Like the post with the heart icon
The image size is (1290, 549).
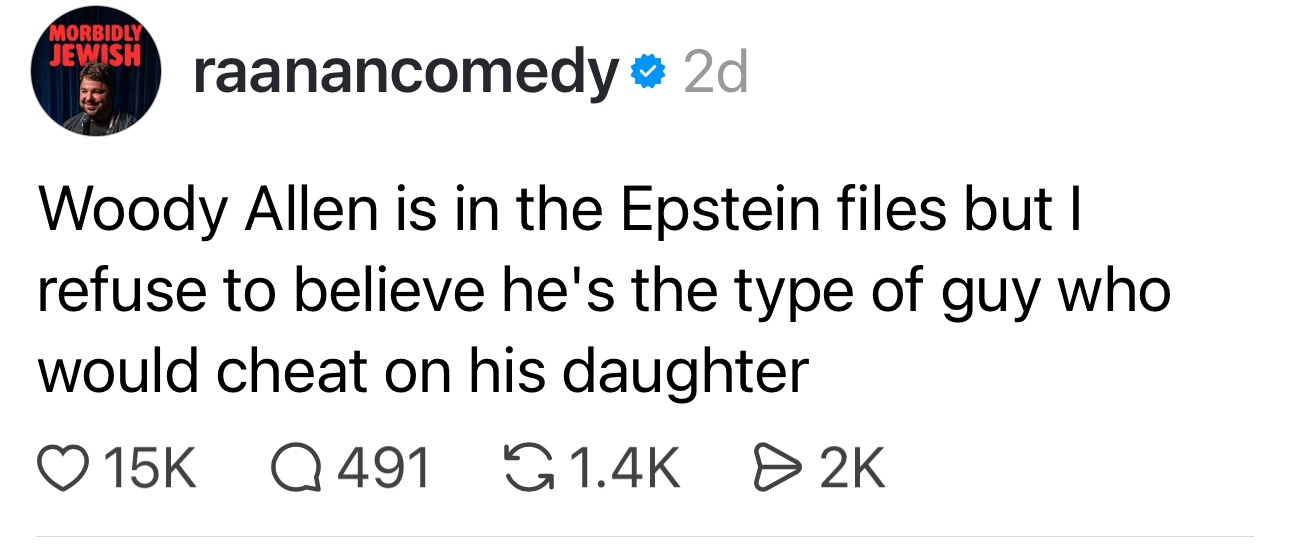pos(65,468)
